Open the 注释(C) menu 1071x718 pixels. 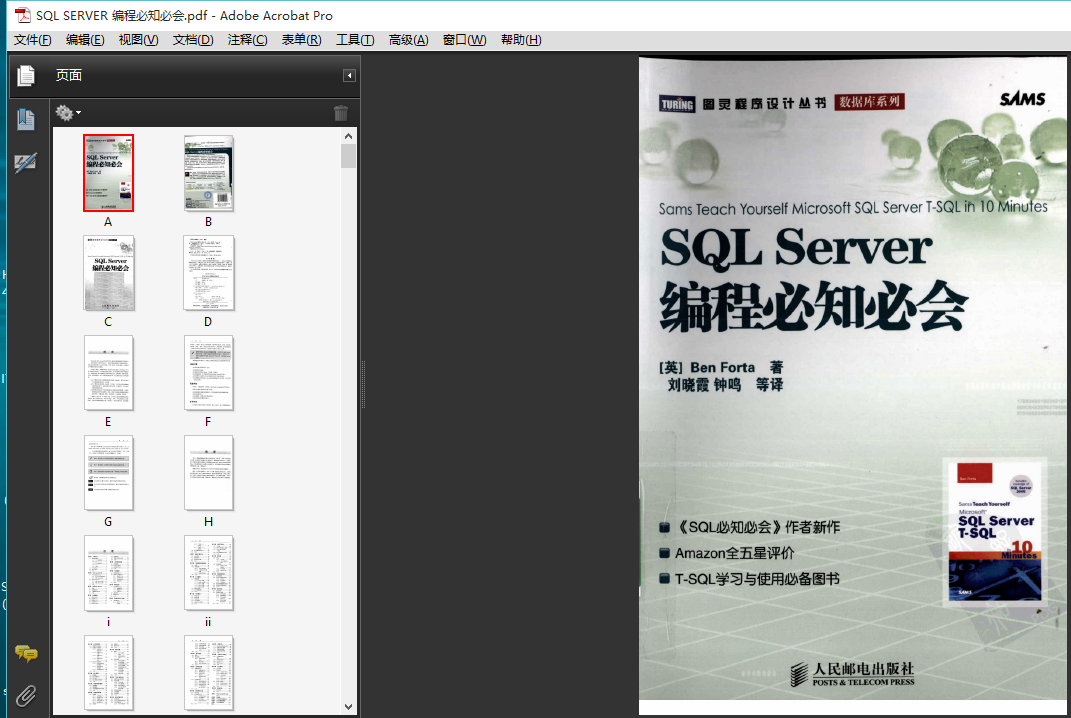[x=247, y=40]
